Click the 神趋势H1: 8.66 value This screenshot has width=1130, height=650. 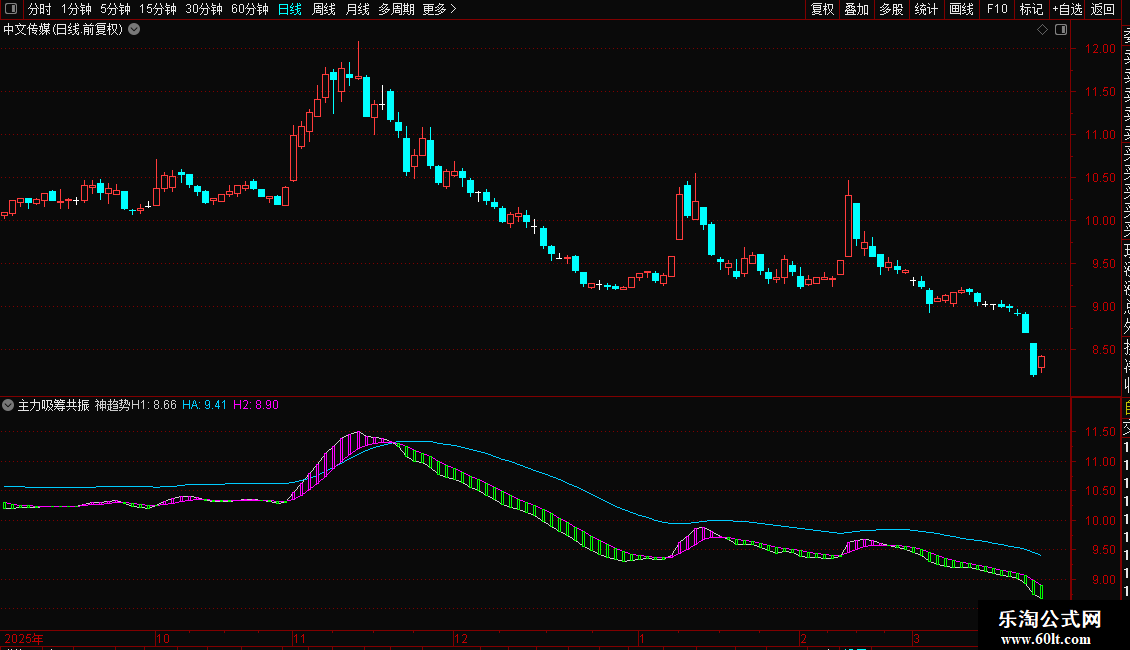point(135,405)
